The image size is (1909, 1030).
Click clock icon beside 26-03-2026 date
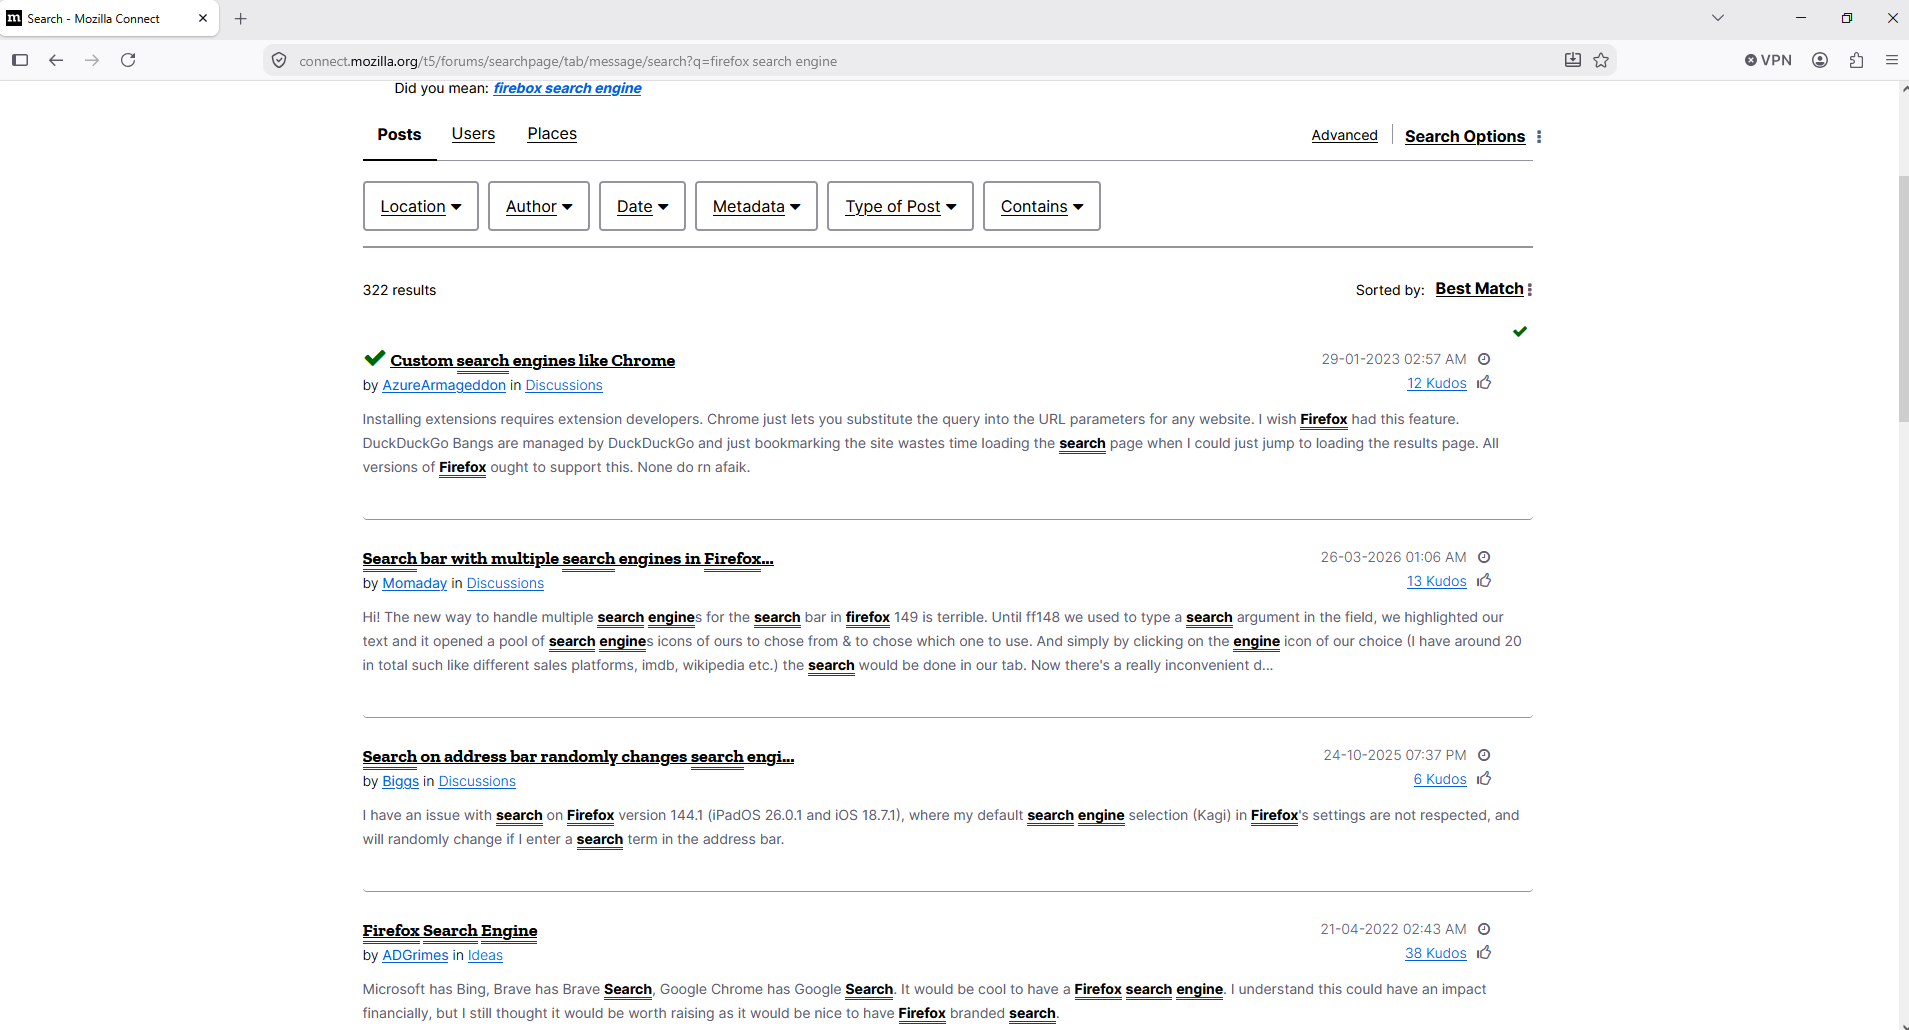pyautogui.click(x=1484, y=557)
